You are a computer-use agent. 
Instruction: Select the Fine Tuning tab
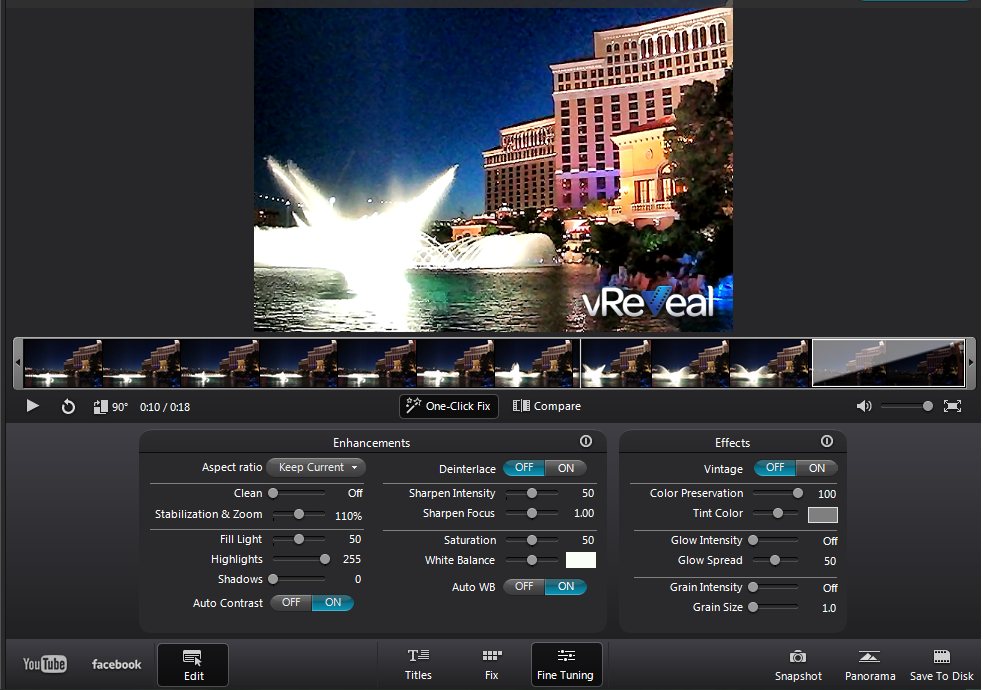(x=566, y=665)
